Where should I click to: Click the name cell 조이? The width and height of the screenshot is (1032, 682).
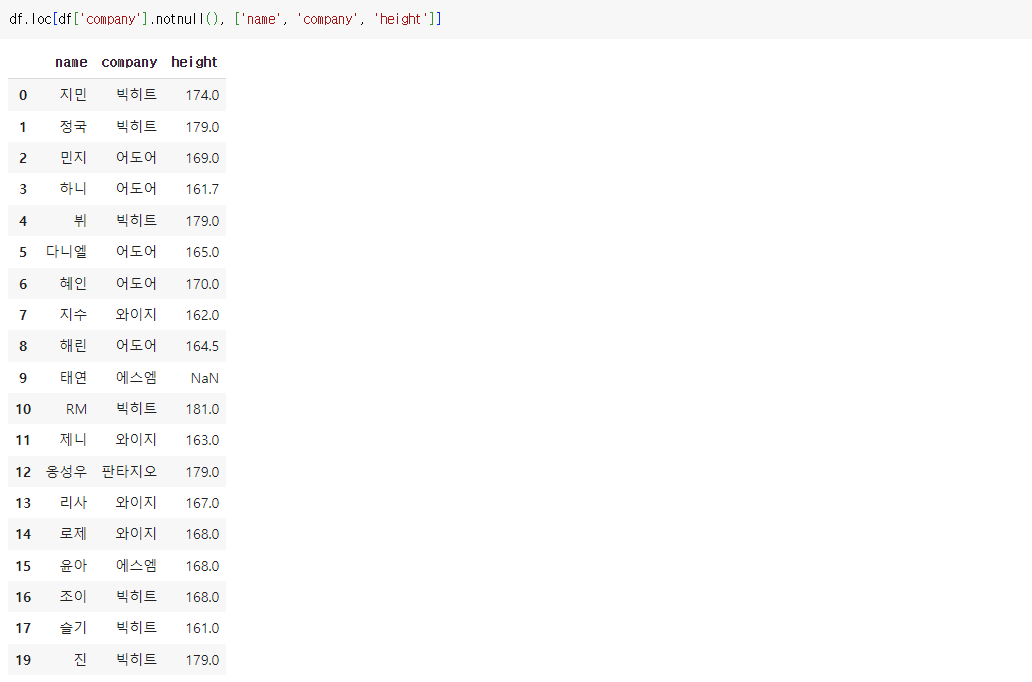(x=73, y=597)
